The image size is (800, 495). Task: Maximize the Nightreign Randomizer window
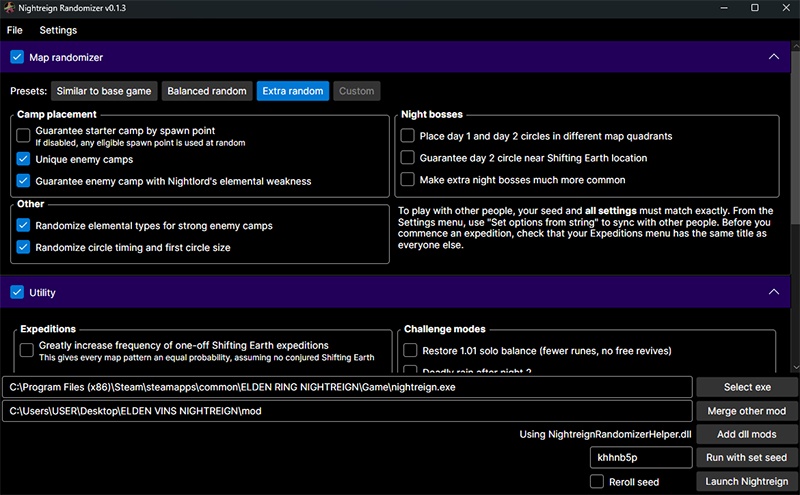pyautogui.click(x=755, y=8)
